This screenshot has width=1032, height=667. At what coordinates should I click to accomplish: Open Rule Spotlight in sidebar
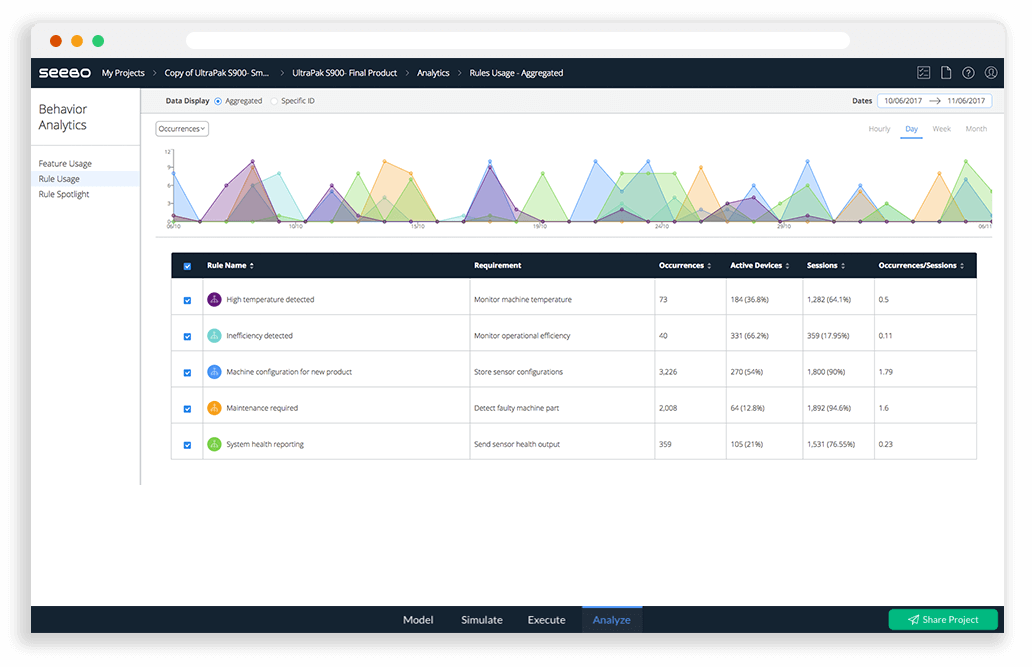tap(64, 194)
